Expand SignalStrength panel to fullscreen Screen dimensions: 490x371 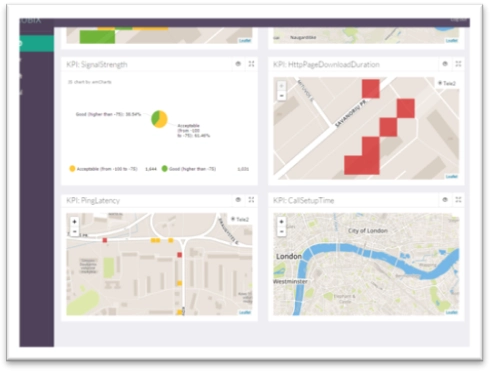click(x=251, y=64)
